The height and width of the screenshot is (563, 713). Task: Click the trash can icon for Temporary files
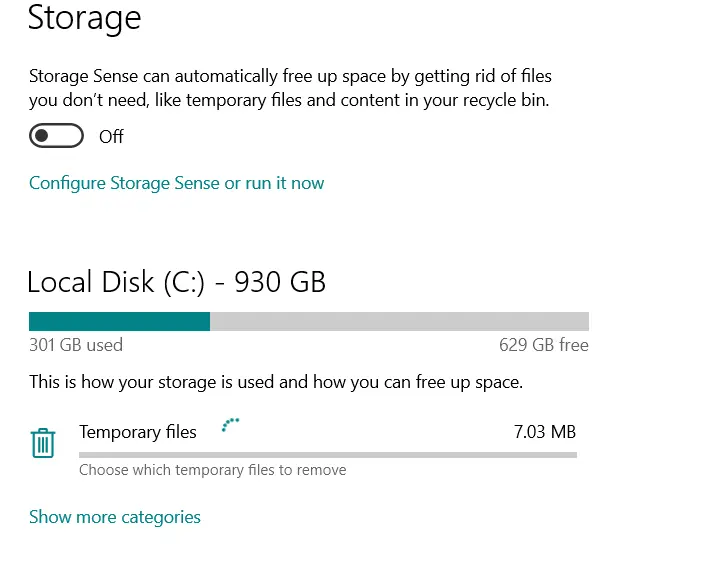click(43, 443)
